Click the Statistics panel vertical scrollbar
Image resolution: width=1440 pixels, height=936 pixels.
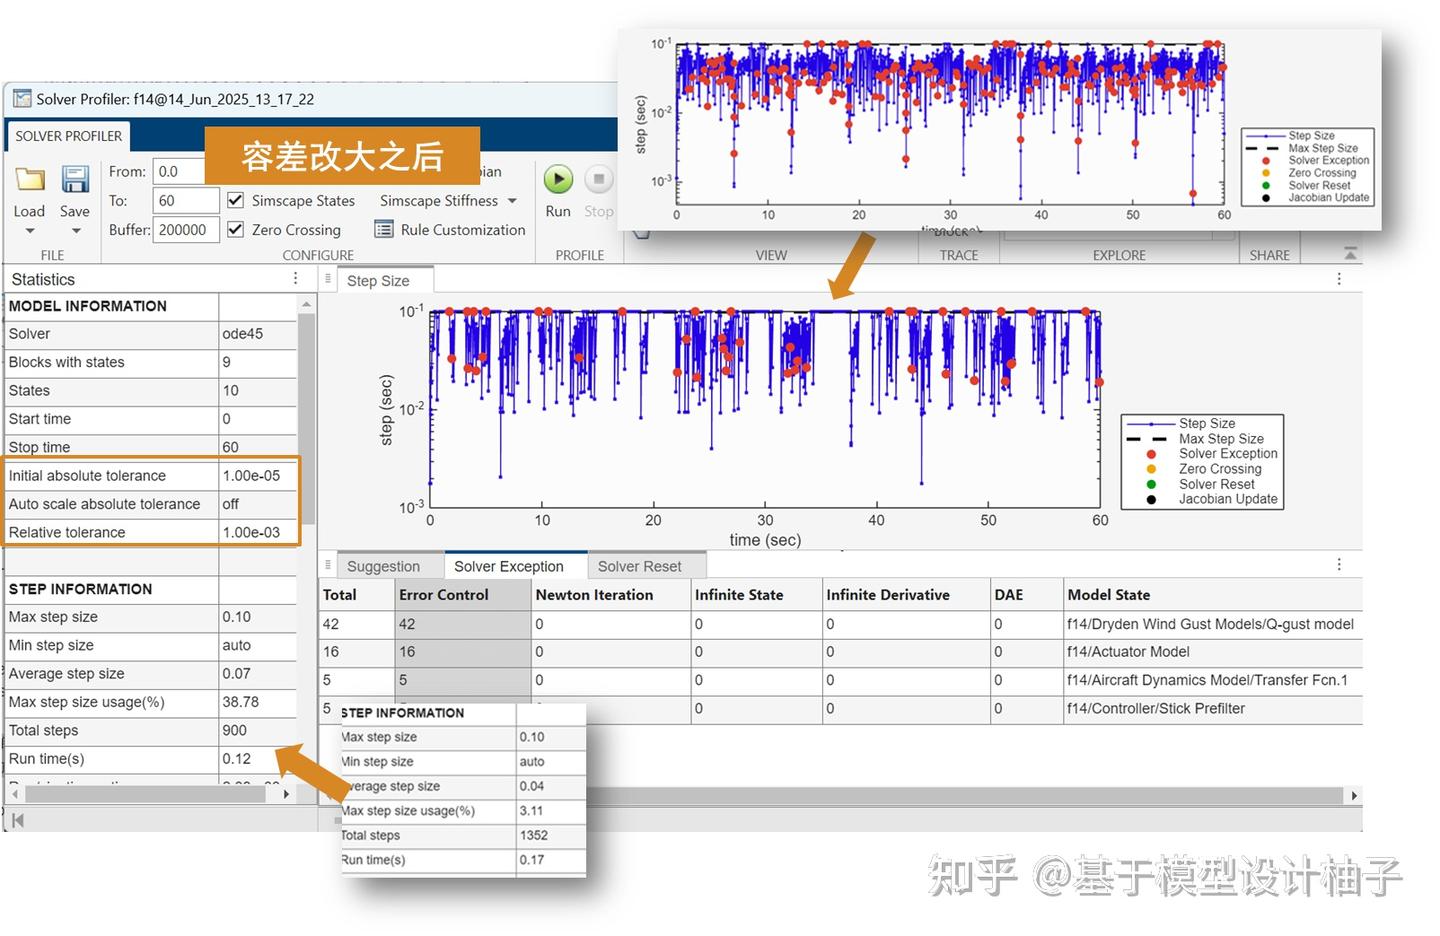307,420
